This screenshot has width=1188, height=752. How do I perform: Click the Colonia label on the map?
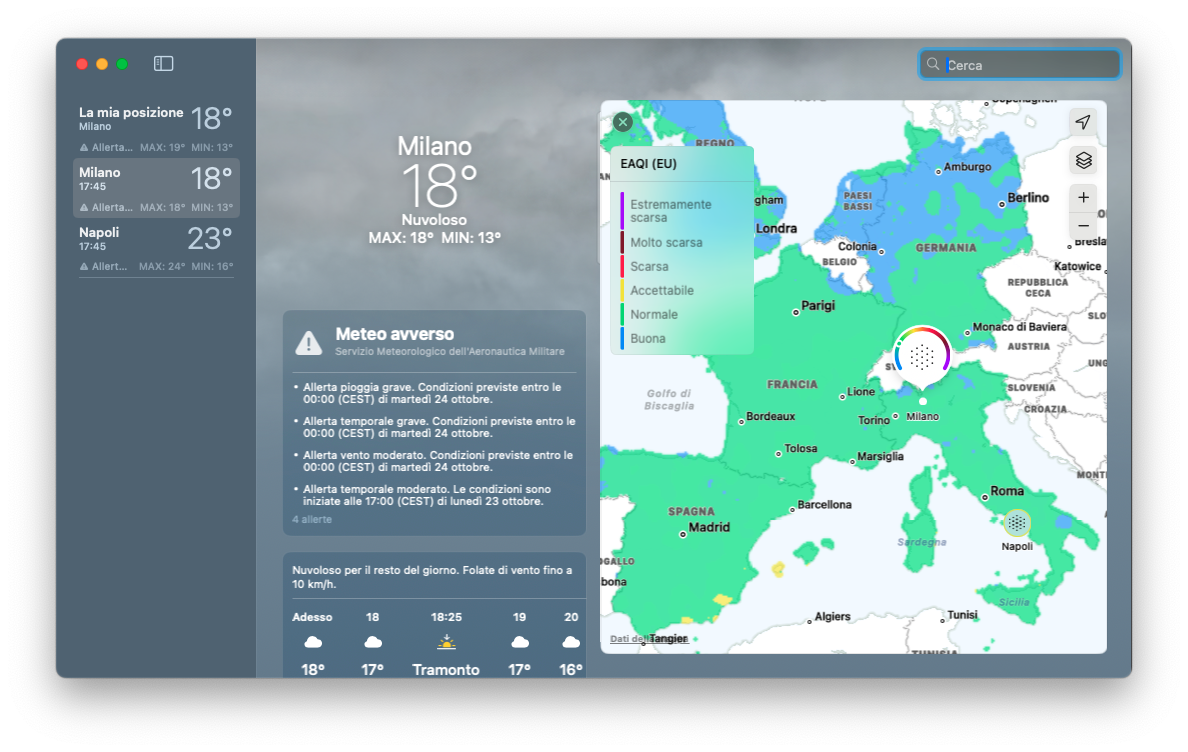[x=857, y=246]
